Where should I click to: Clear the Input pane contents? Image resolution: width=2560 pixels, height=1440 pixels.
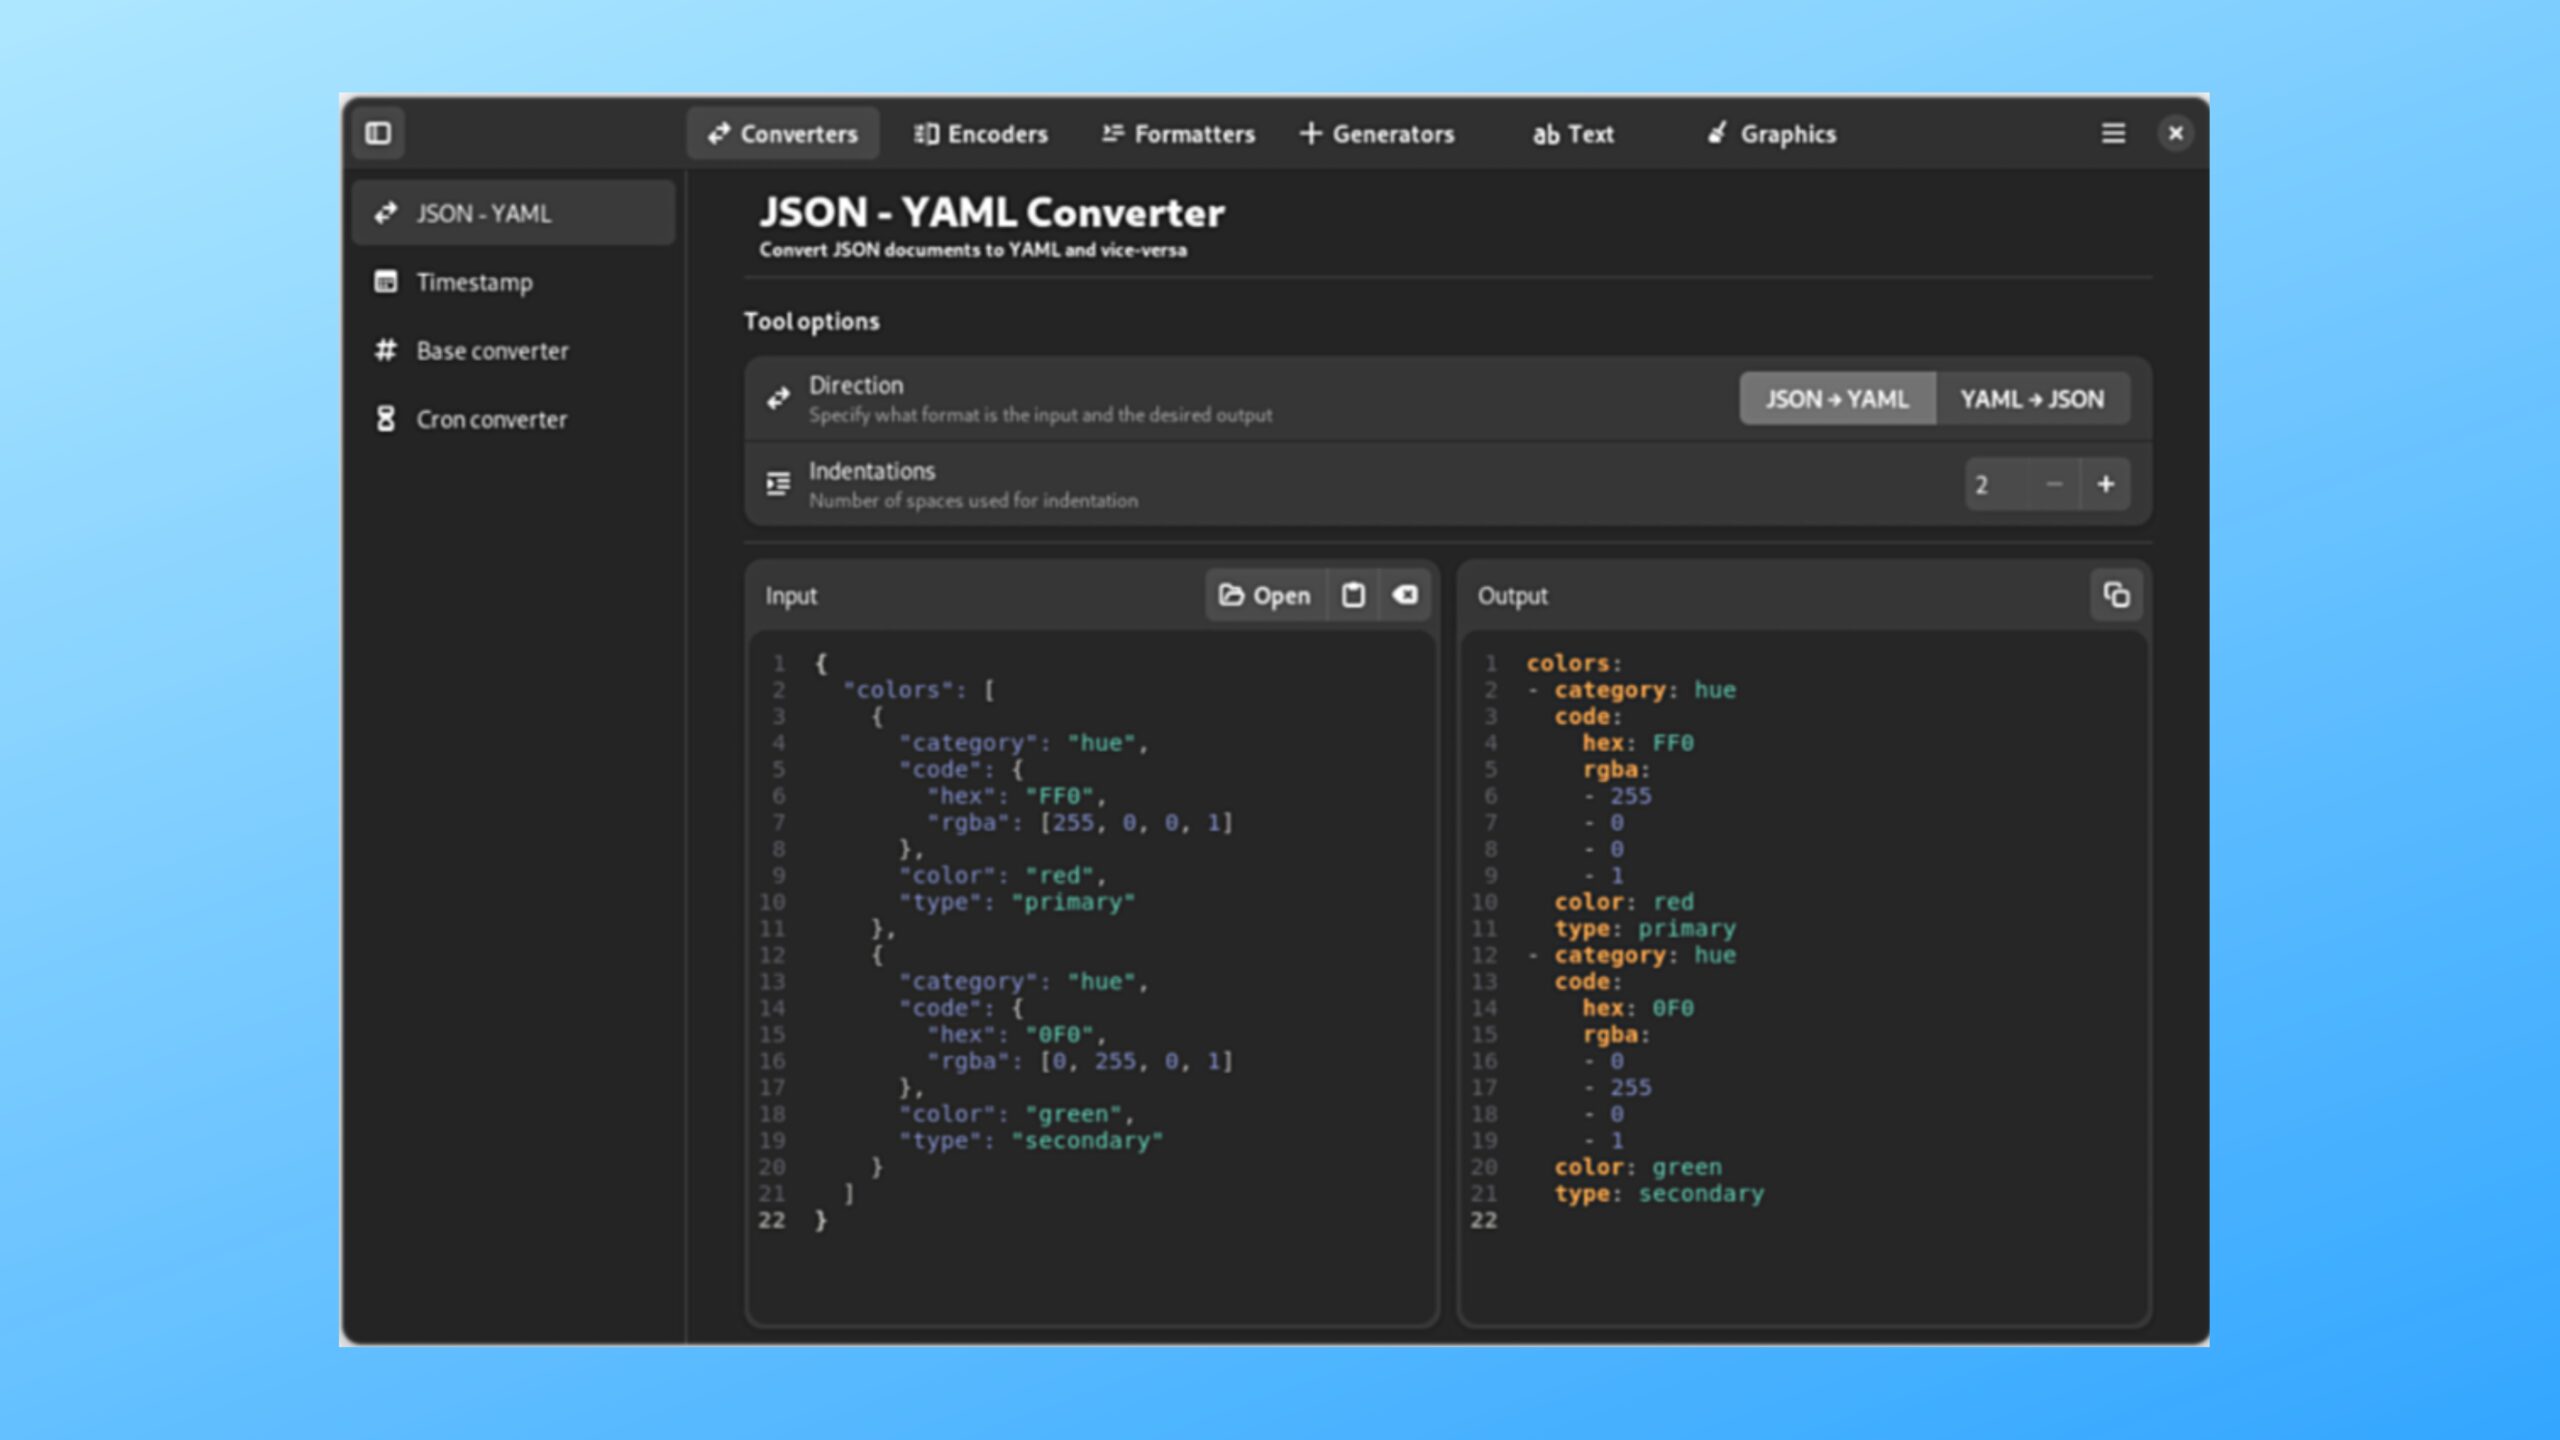[1405, 595]
